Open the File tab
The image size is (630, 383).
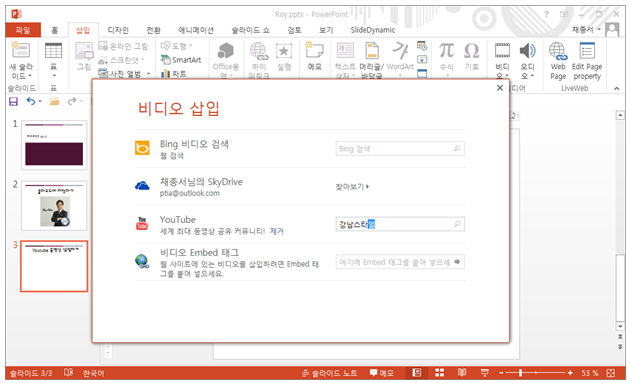click(x=23, y=30)
